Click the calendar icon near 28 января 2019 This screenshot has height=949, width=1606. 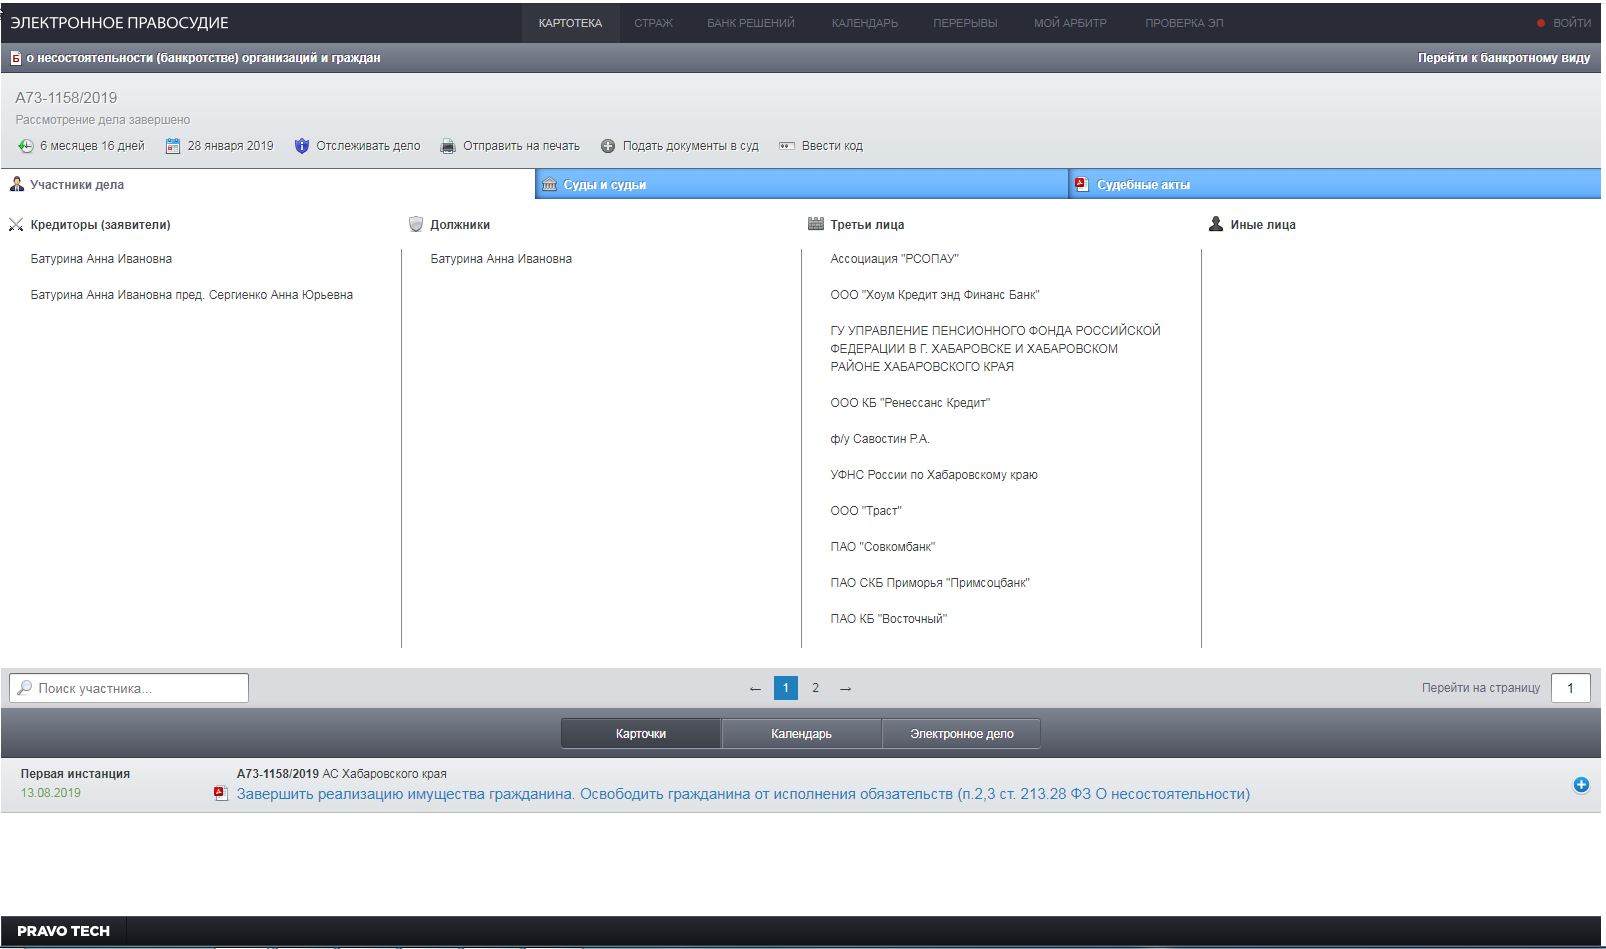click(173, 146)
